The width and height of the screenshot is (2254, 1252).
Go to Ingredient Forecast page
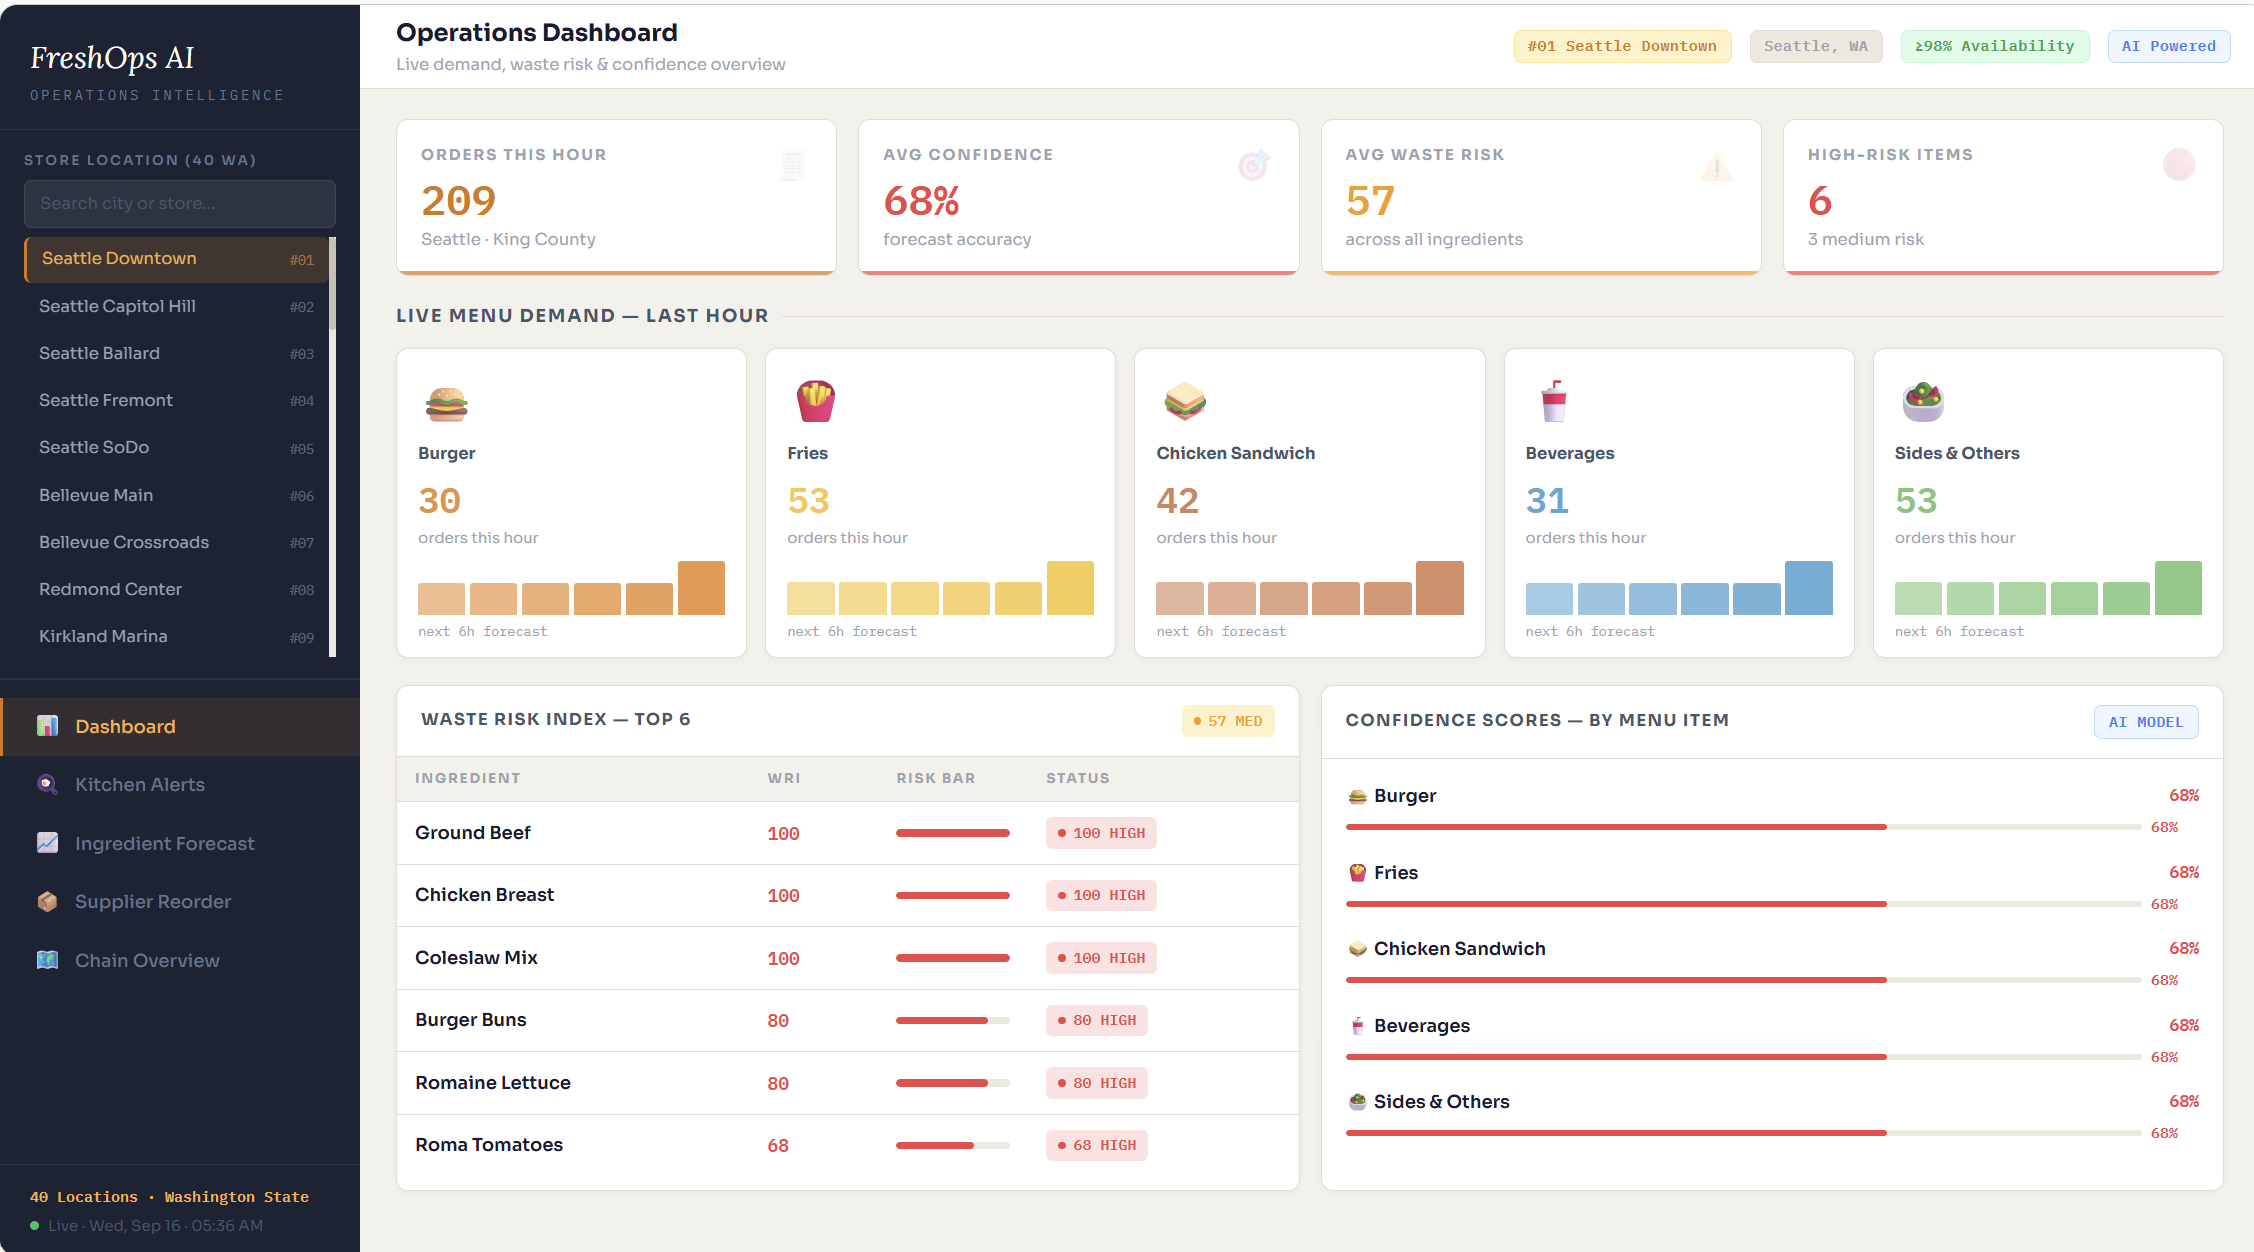pyautogui.click(x=180, y=843)
